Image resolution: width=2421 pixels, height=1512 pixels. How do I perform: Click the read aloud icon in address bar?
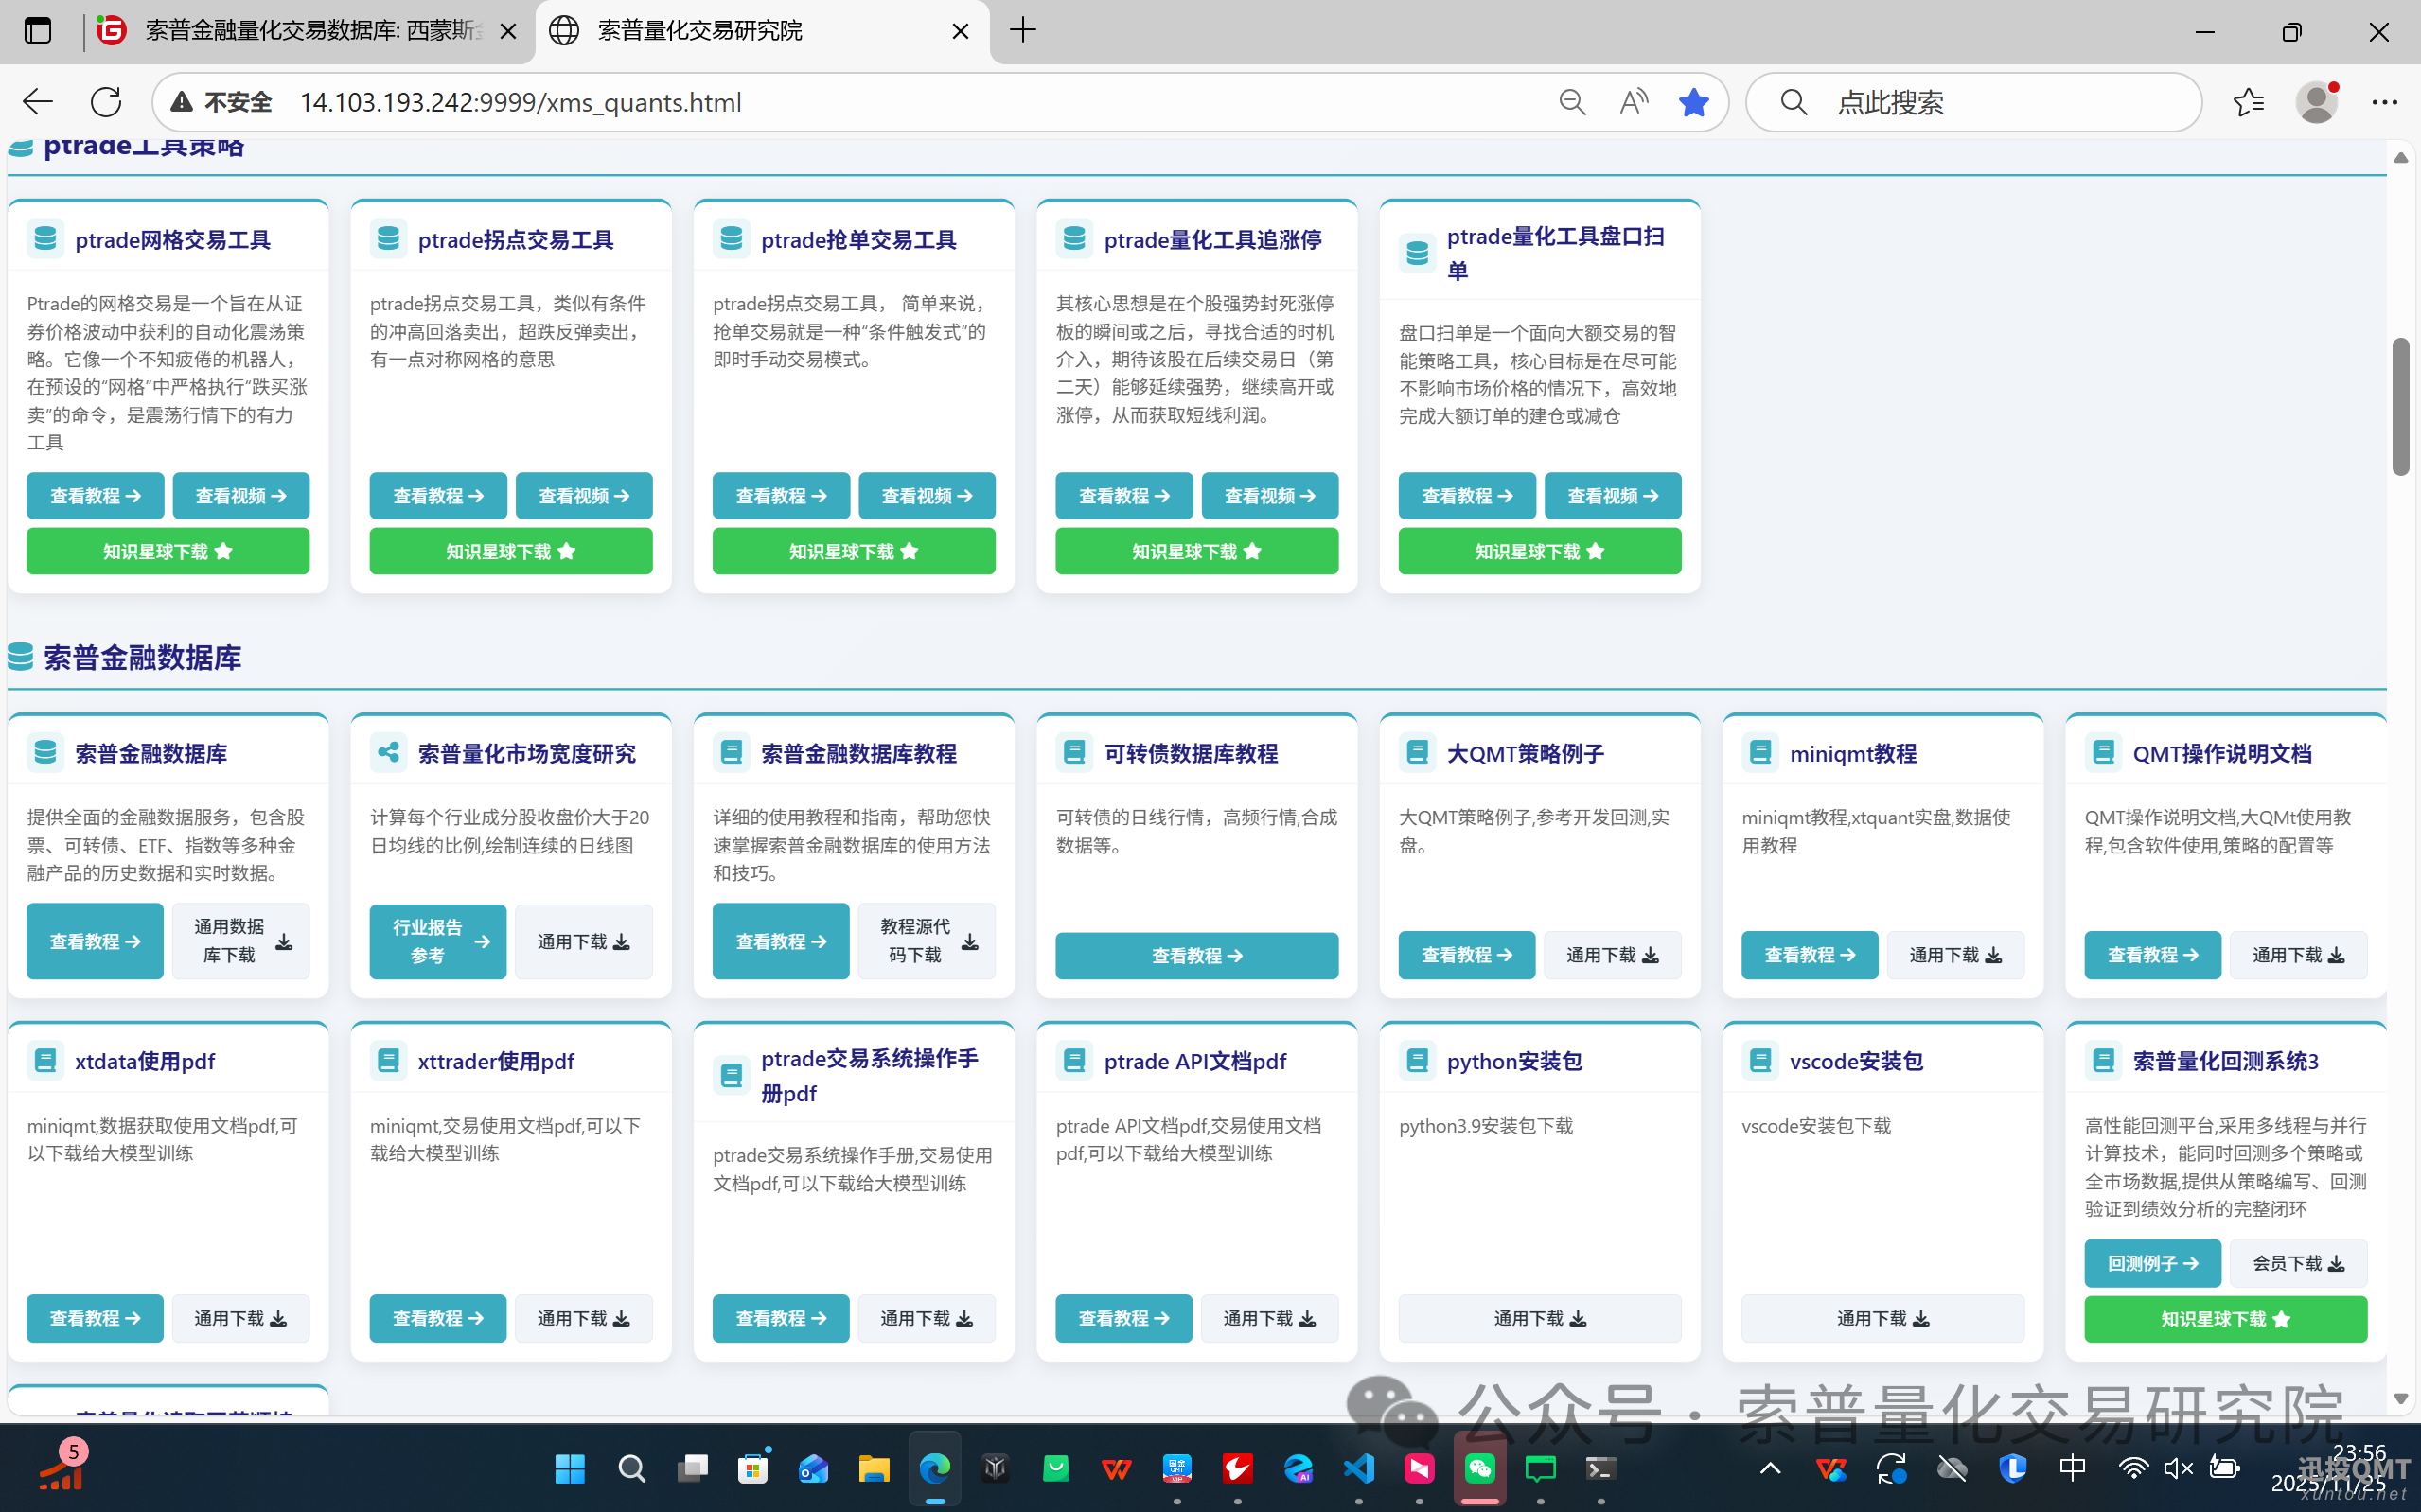point(1633,102)
